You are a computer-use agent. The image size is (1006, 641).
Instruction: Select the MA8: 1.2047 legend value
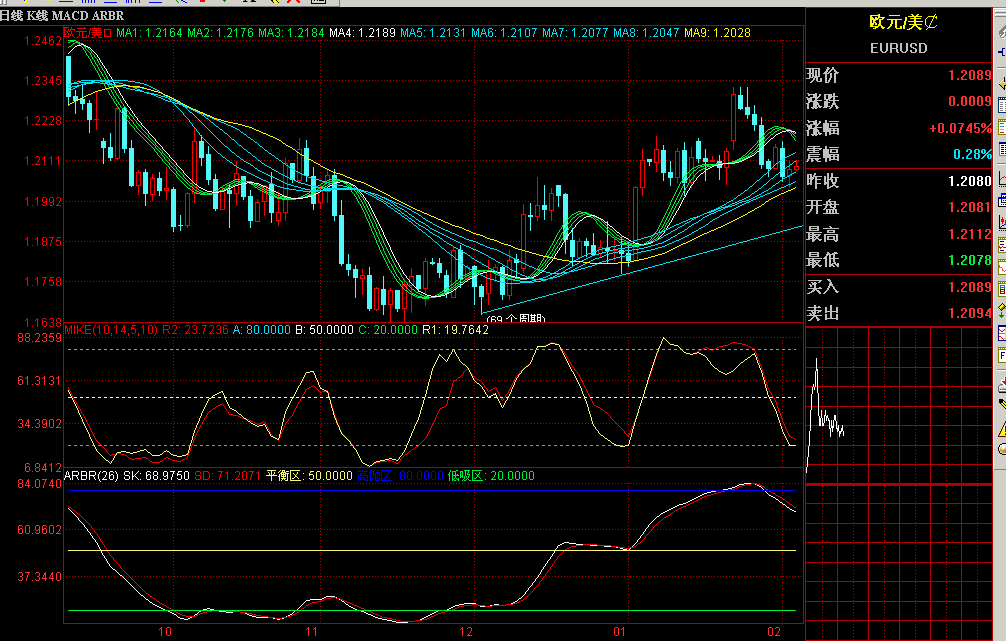click(646, 33)
